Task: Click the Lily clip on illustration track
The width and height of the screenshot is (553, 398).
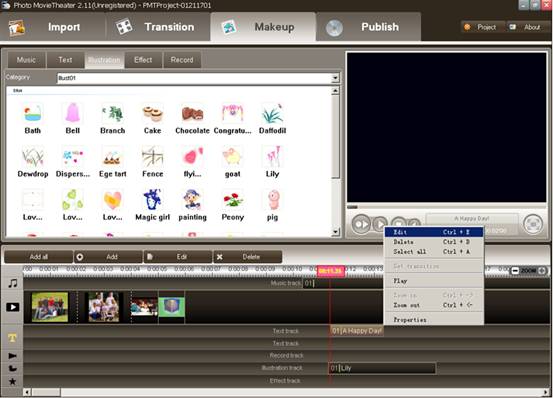Action: coord(382,368)
